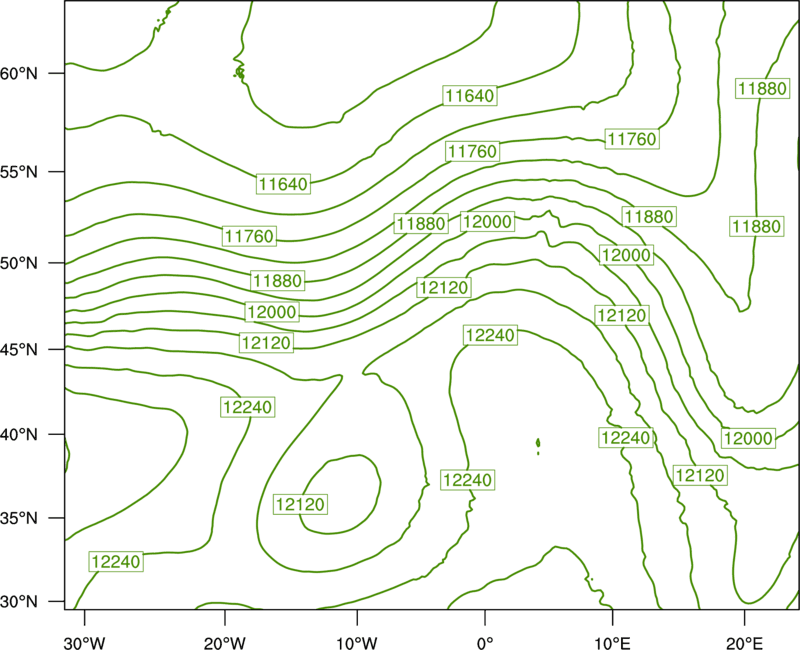The height and width of the screenshot is (650, 800).
Task: Select the 20°W longitude axis label
Action: coord(225,643)
